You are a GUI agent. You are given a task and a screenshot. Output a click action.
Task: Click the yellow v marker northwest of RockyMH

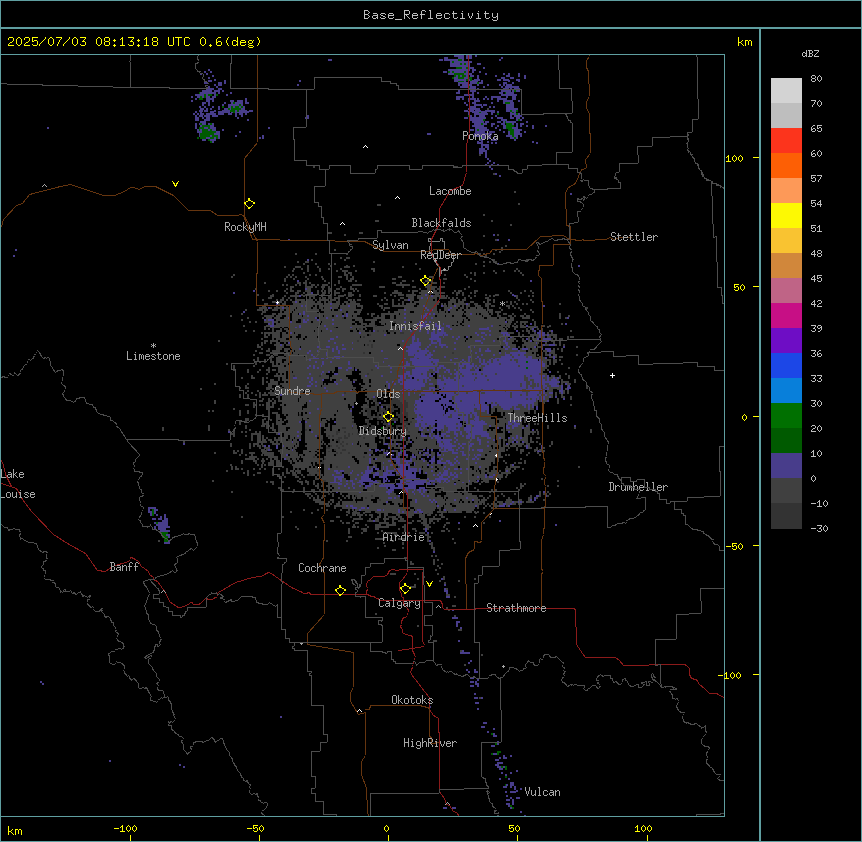click(x=175, y=184)
